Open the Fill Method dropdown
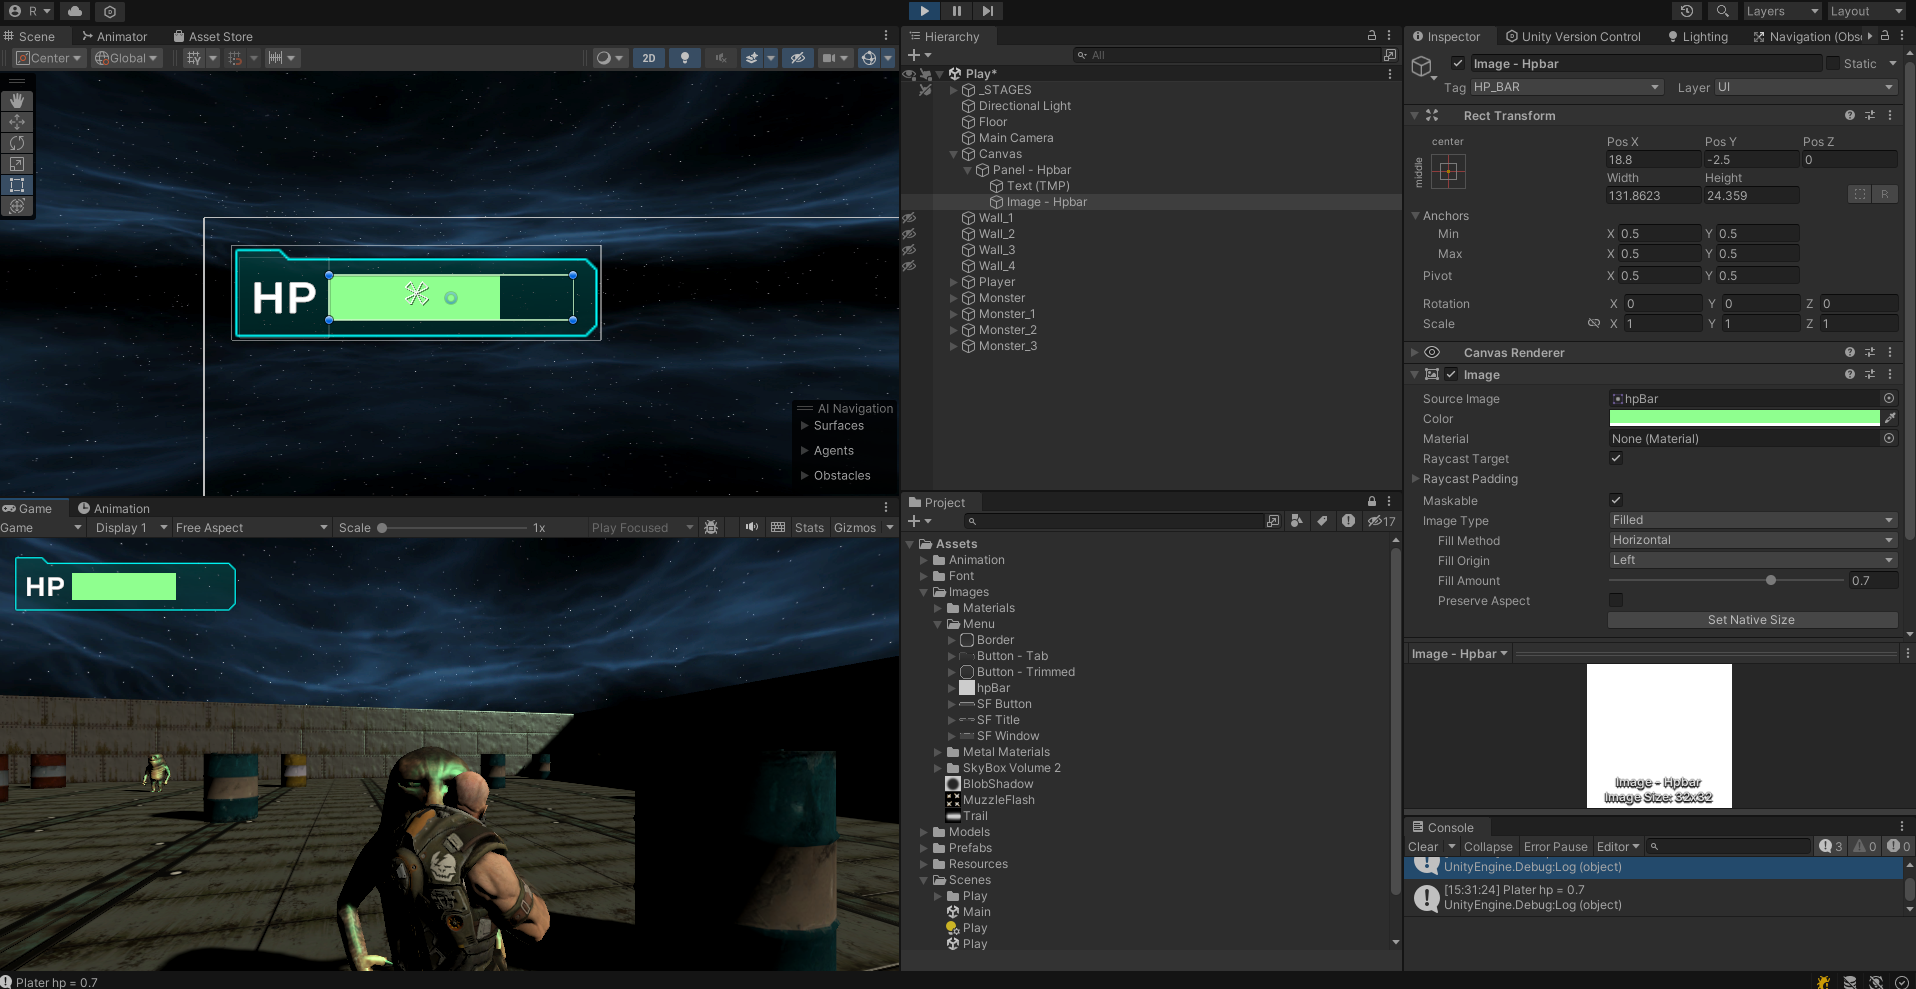 [1752, 540]
